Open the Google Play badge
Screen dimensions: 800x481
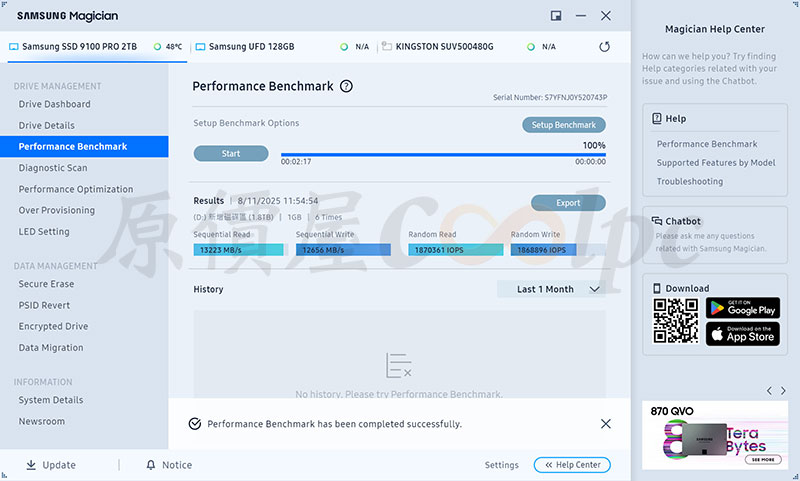[743, 308]
